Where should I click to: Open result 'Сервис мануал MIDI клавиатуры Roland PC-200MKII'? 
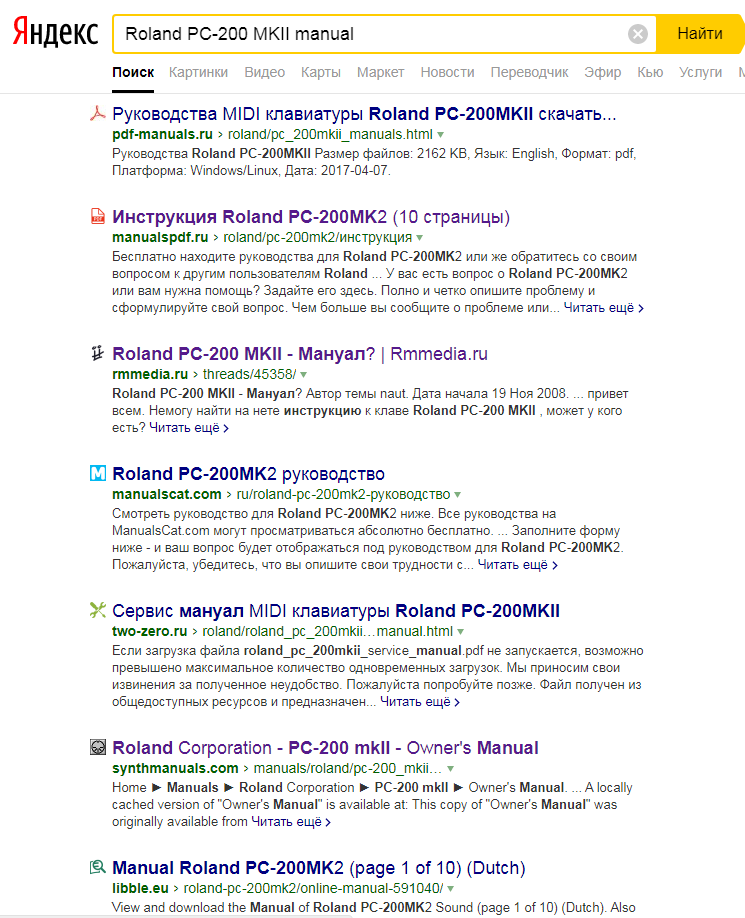click(336, 611)
